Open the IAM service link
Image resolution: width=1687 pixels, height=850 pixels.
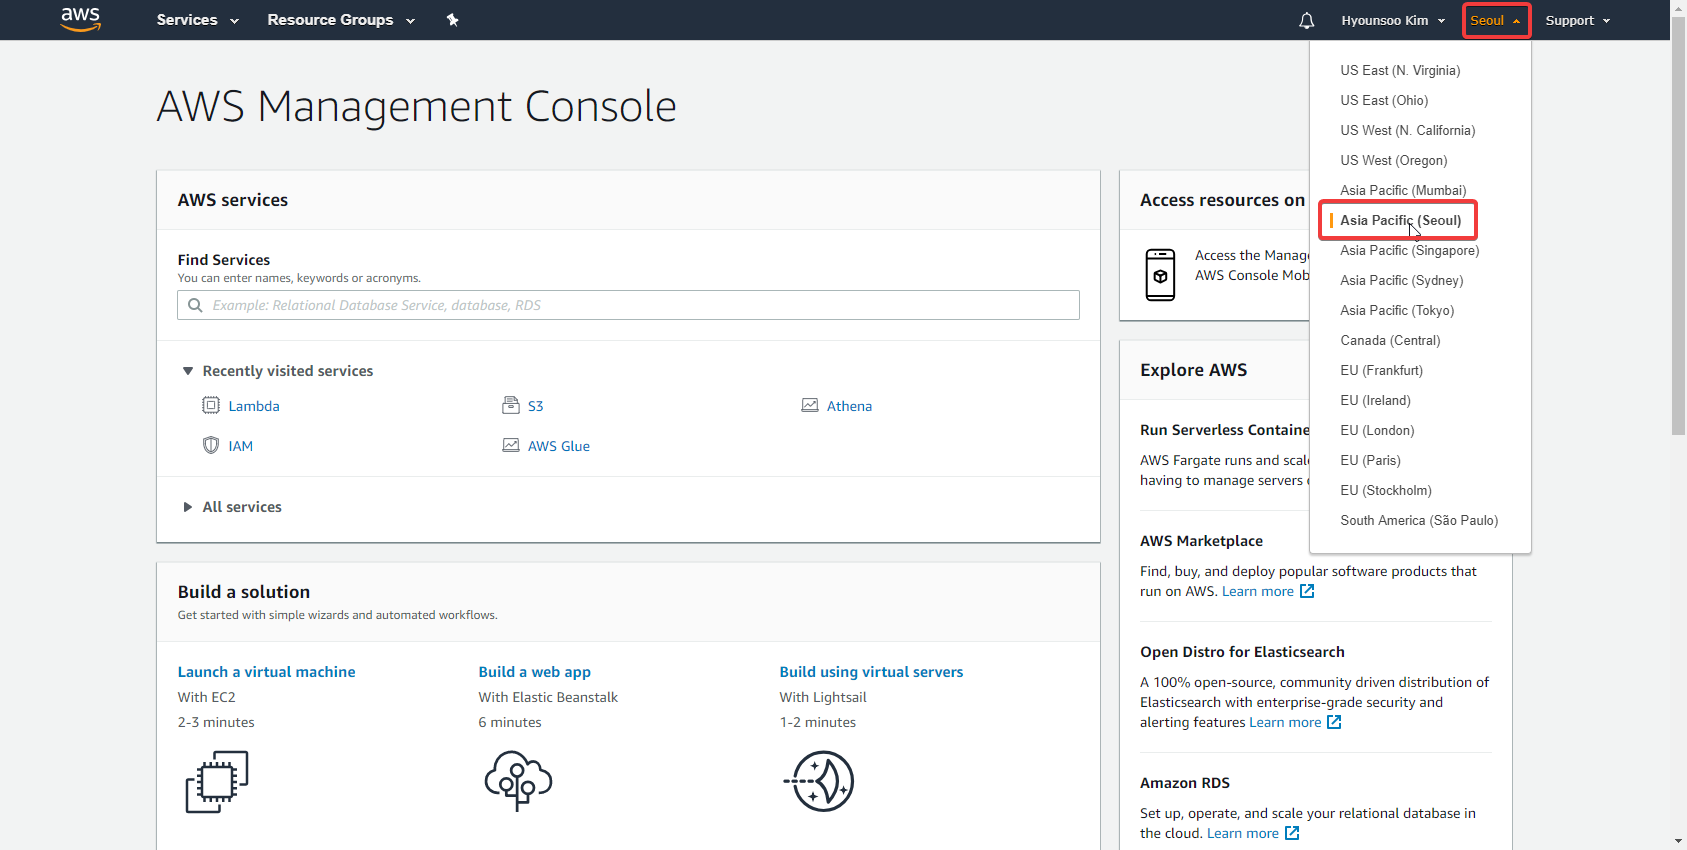point(240,446)
